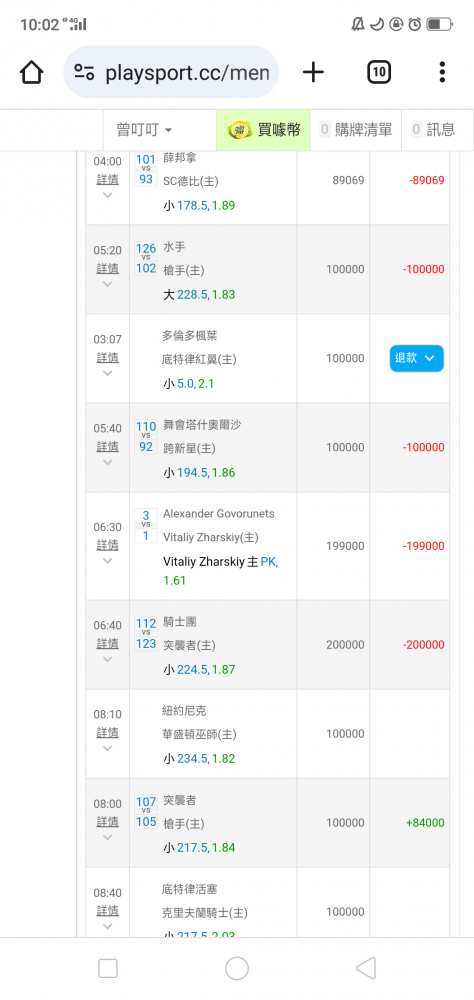Tap the Android recent apps square
The image size is (474, 1000).
click(x=108, y=968)
